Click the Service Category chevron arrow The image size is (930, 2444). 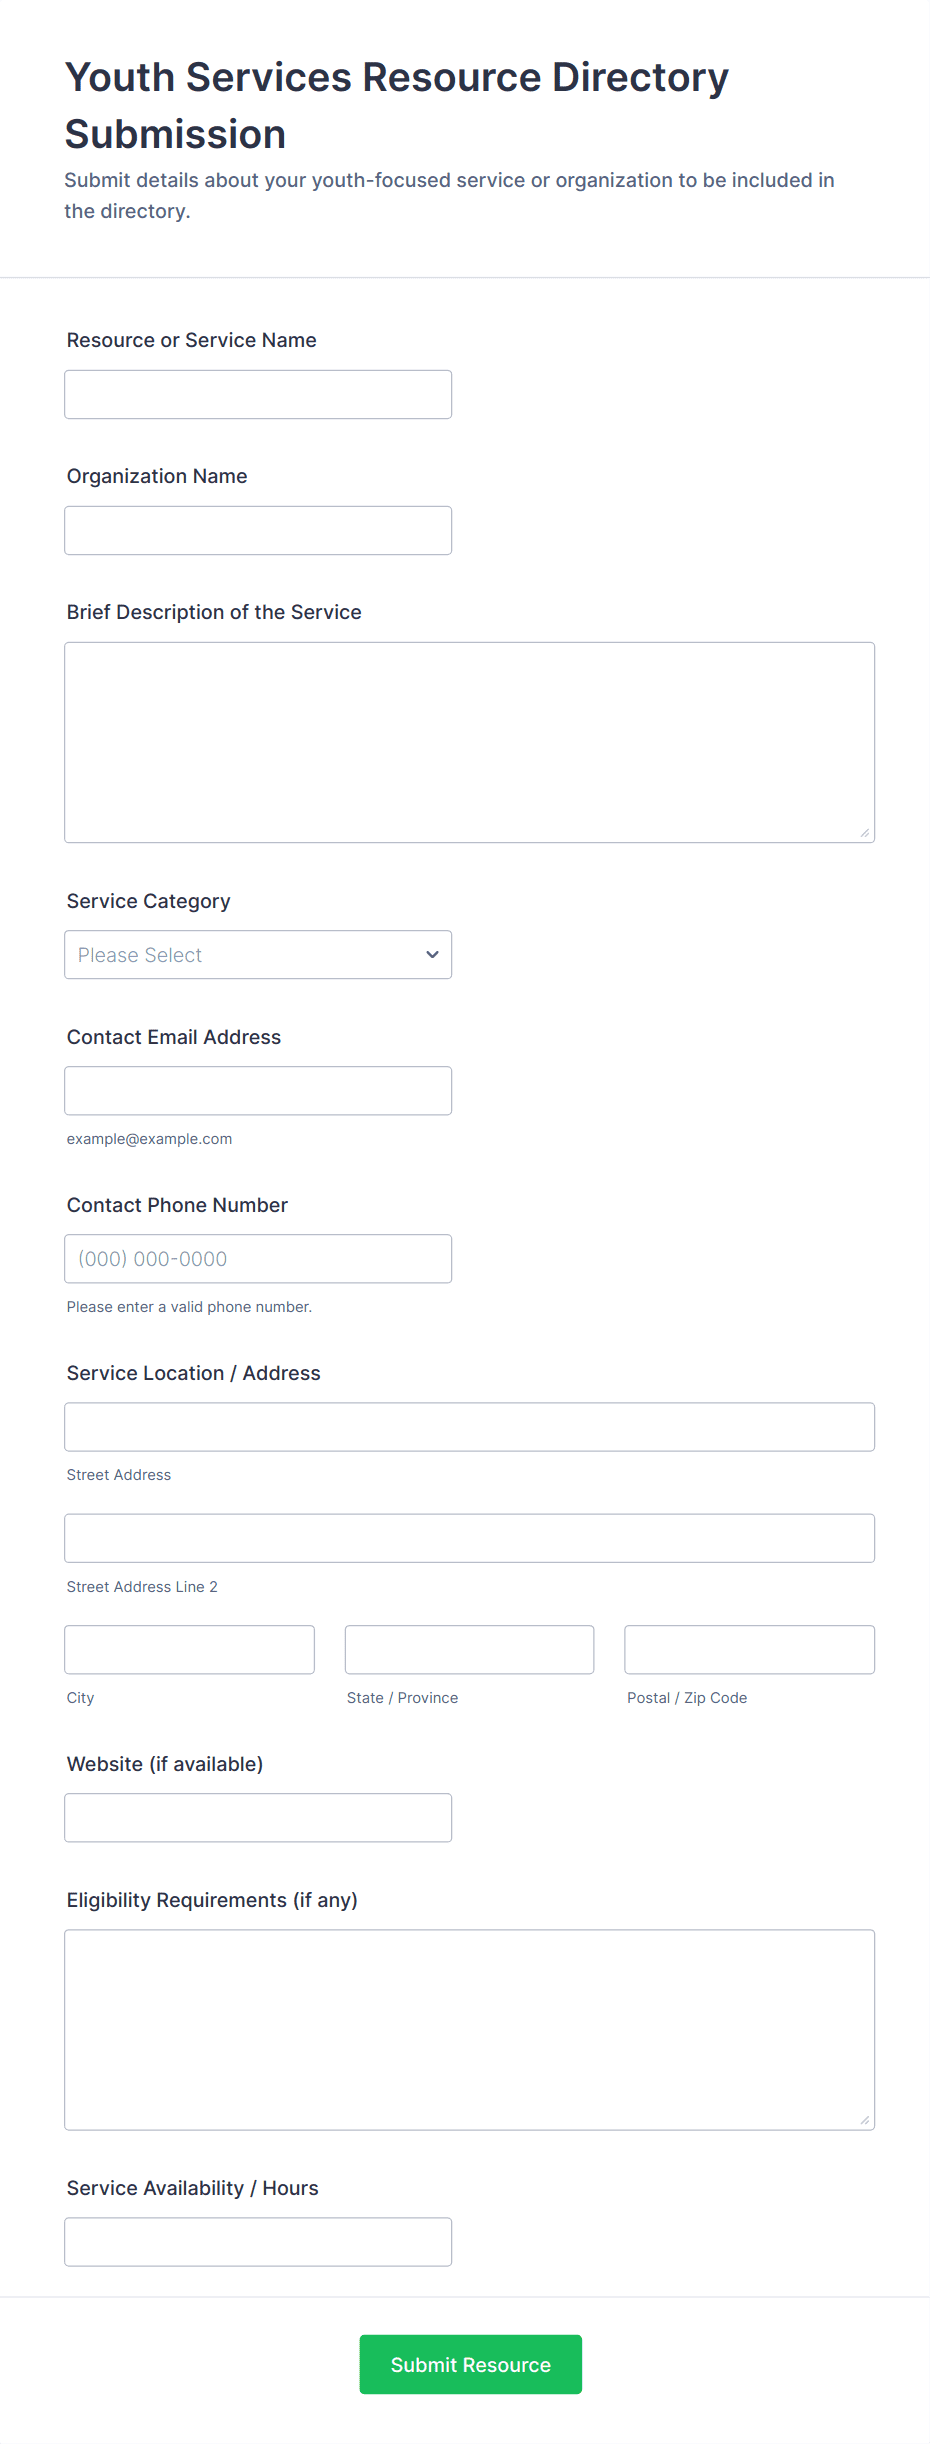(432, 955)
